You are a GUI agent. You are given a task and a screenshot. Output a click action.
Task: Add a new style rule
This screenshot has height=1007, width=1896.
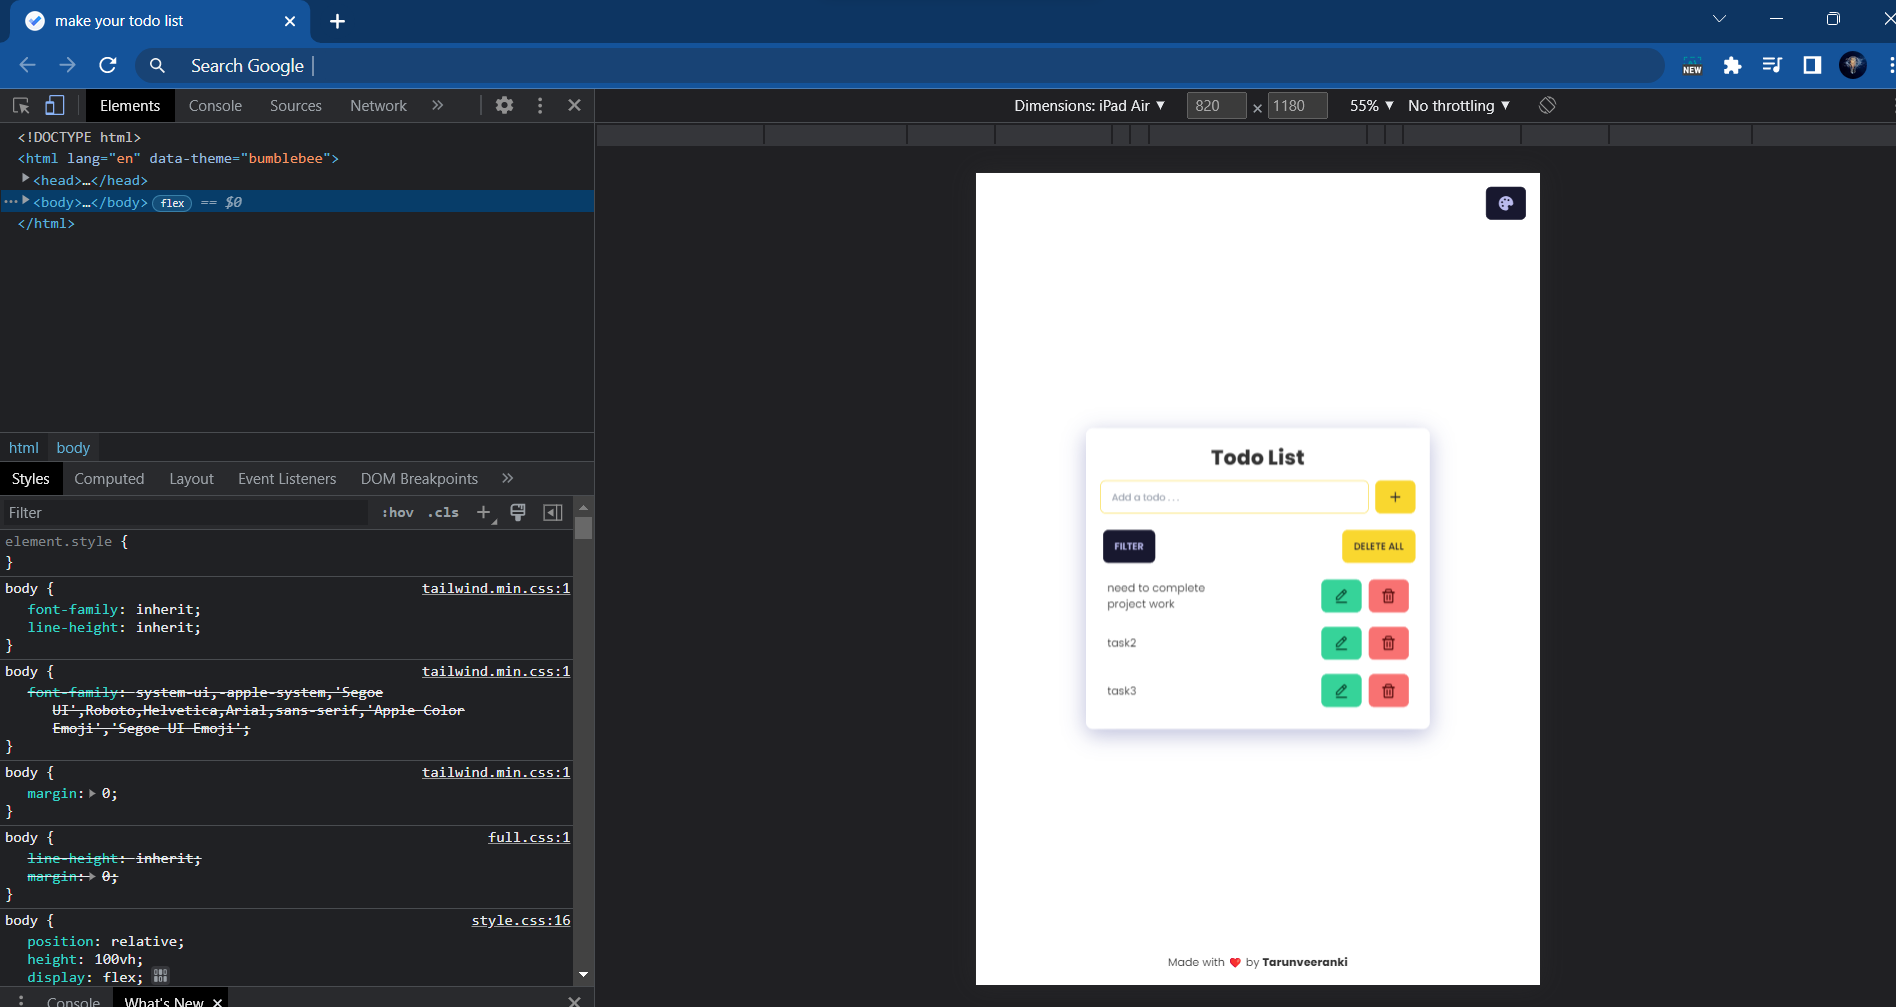pyautogui.click(x=484, y=513)
